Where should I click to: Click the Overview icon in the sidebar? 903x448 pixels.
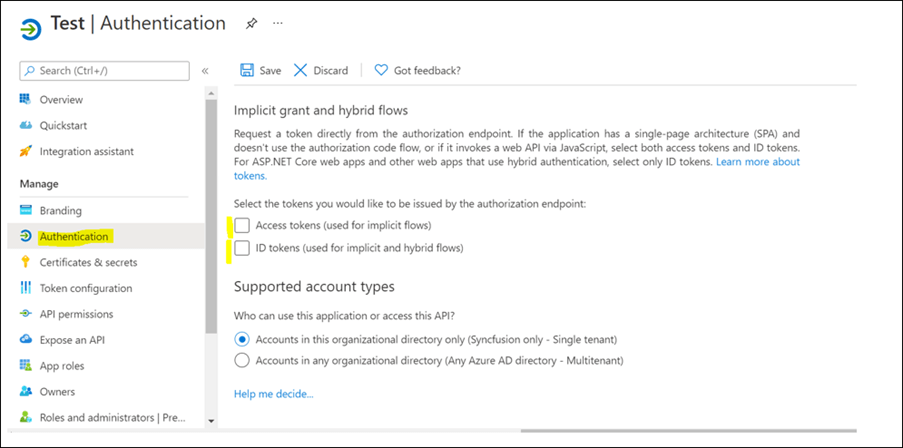[26, 100]
